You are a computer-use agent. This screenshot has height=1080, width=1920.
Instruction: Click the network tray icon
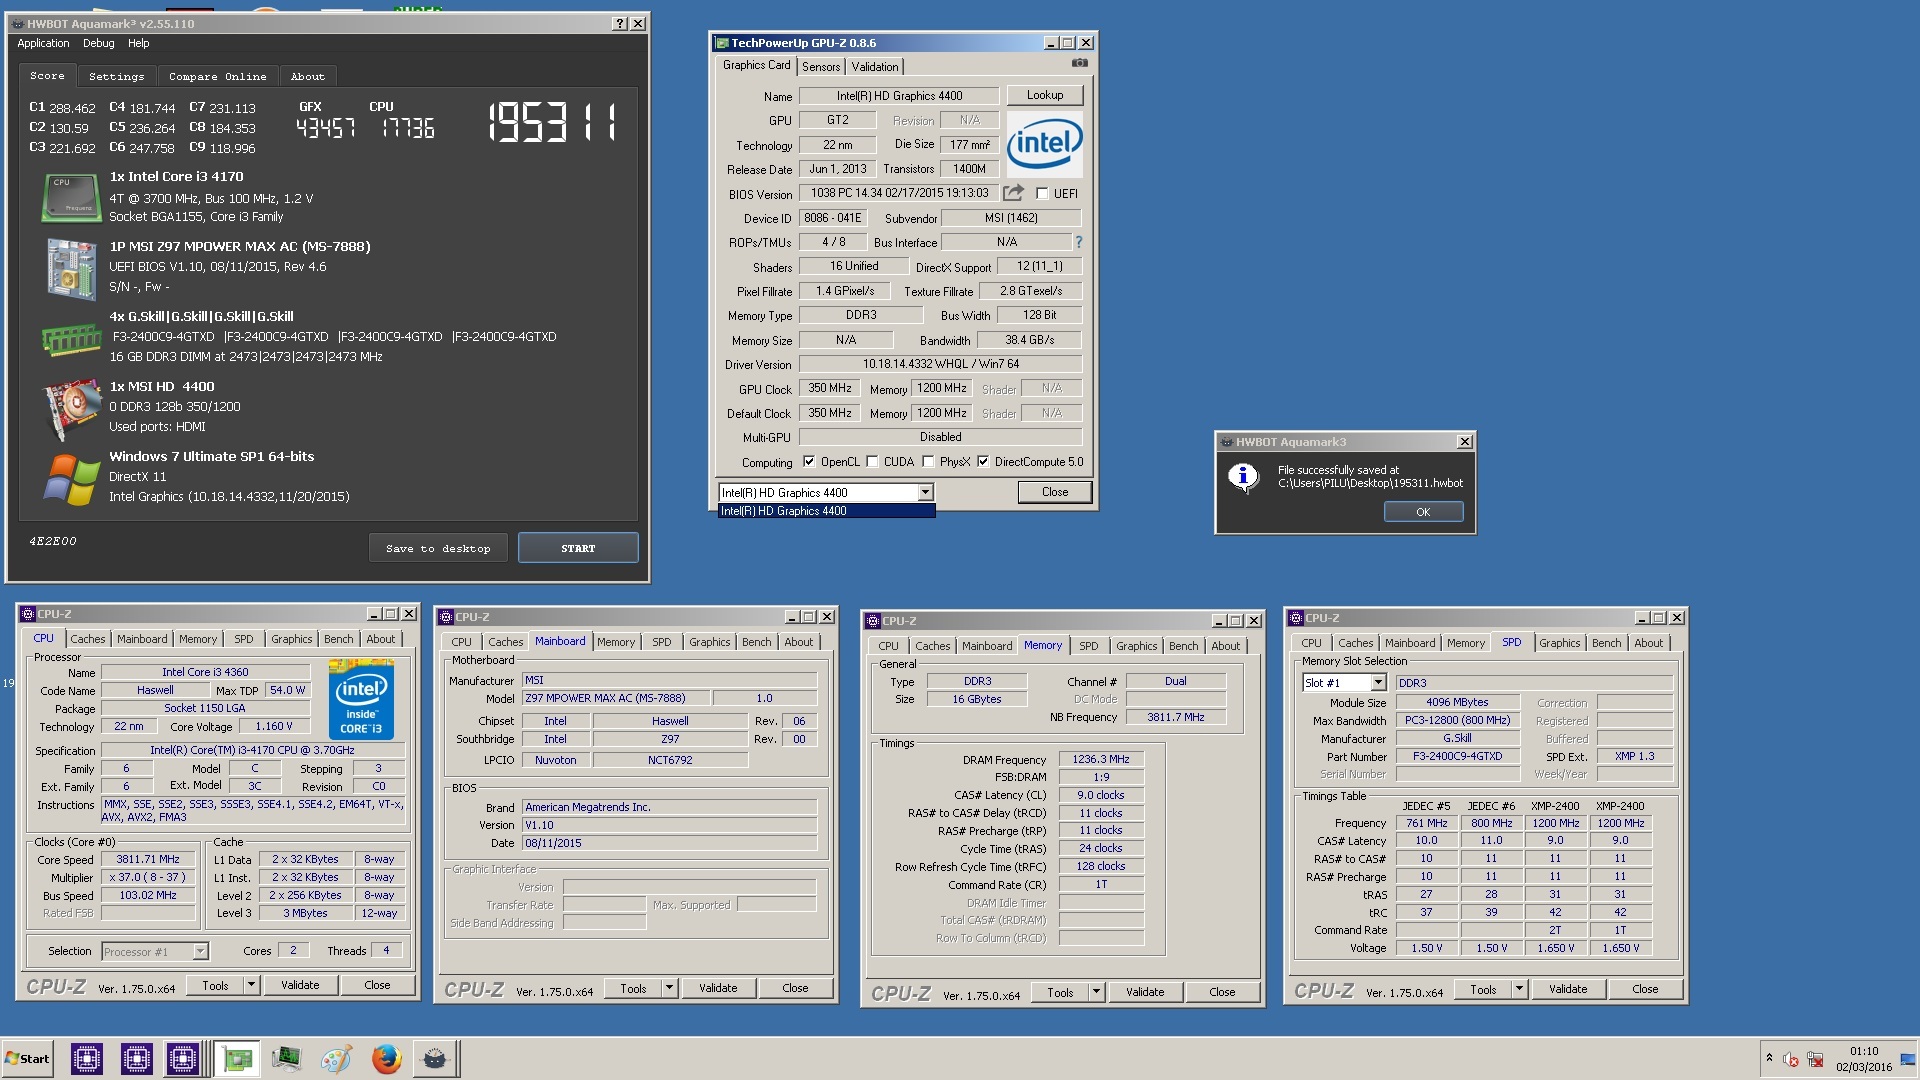1815,1059
